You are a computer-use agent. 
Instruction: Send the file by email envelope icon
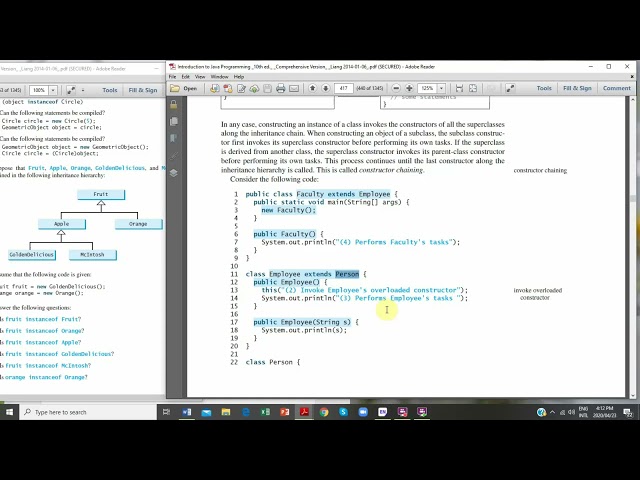[x=294, y=88]
